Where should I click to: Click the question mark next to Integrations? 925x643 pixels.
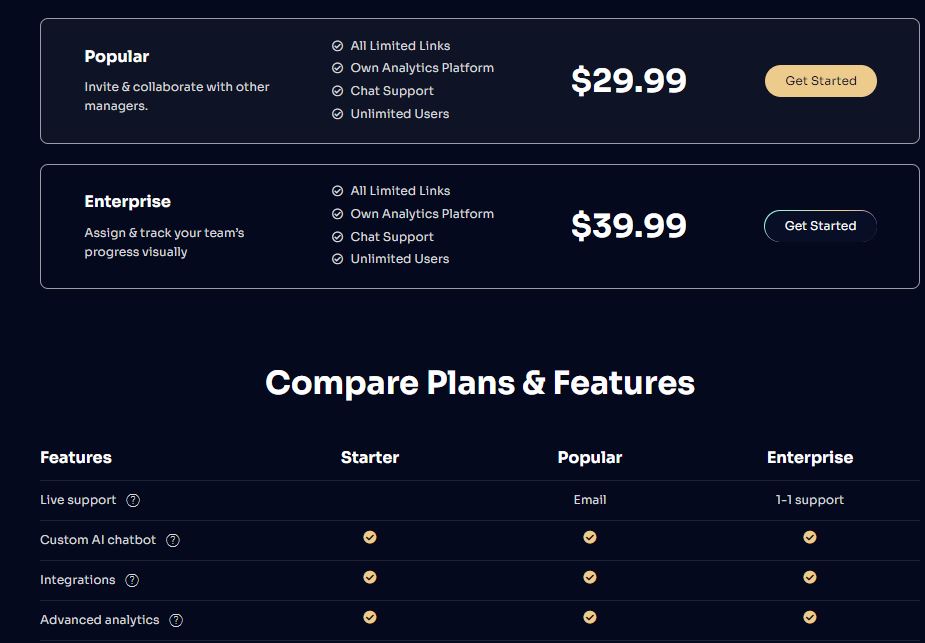pos(132,580)
